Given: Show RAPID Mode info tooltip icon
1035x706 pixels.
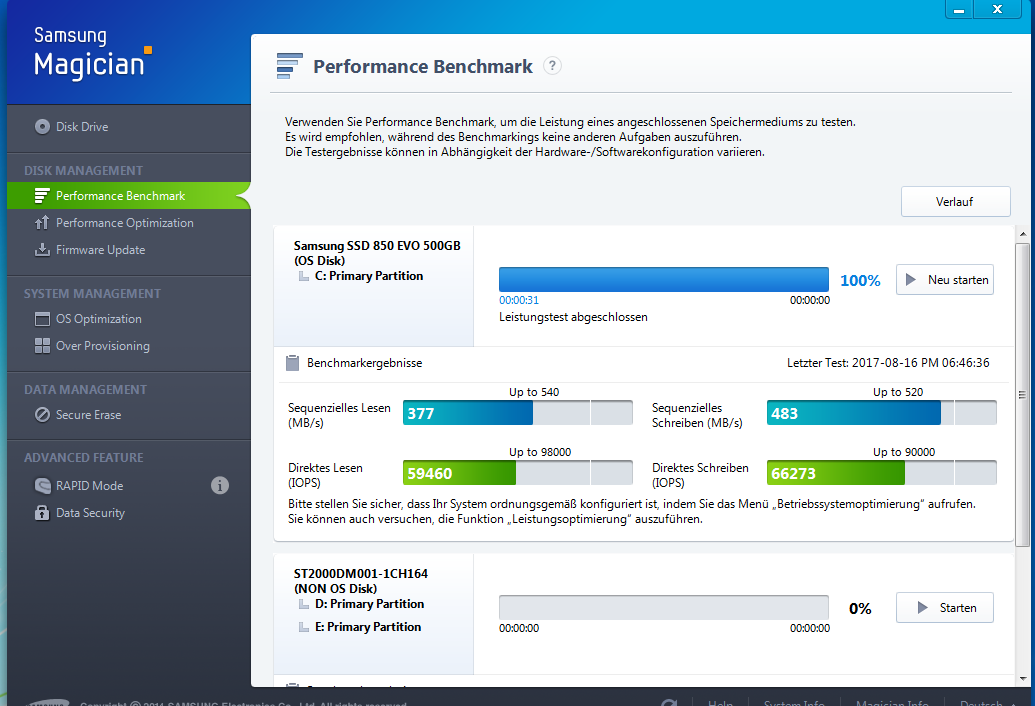Looking at the screenshot, I should [x=220, y=486].
